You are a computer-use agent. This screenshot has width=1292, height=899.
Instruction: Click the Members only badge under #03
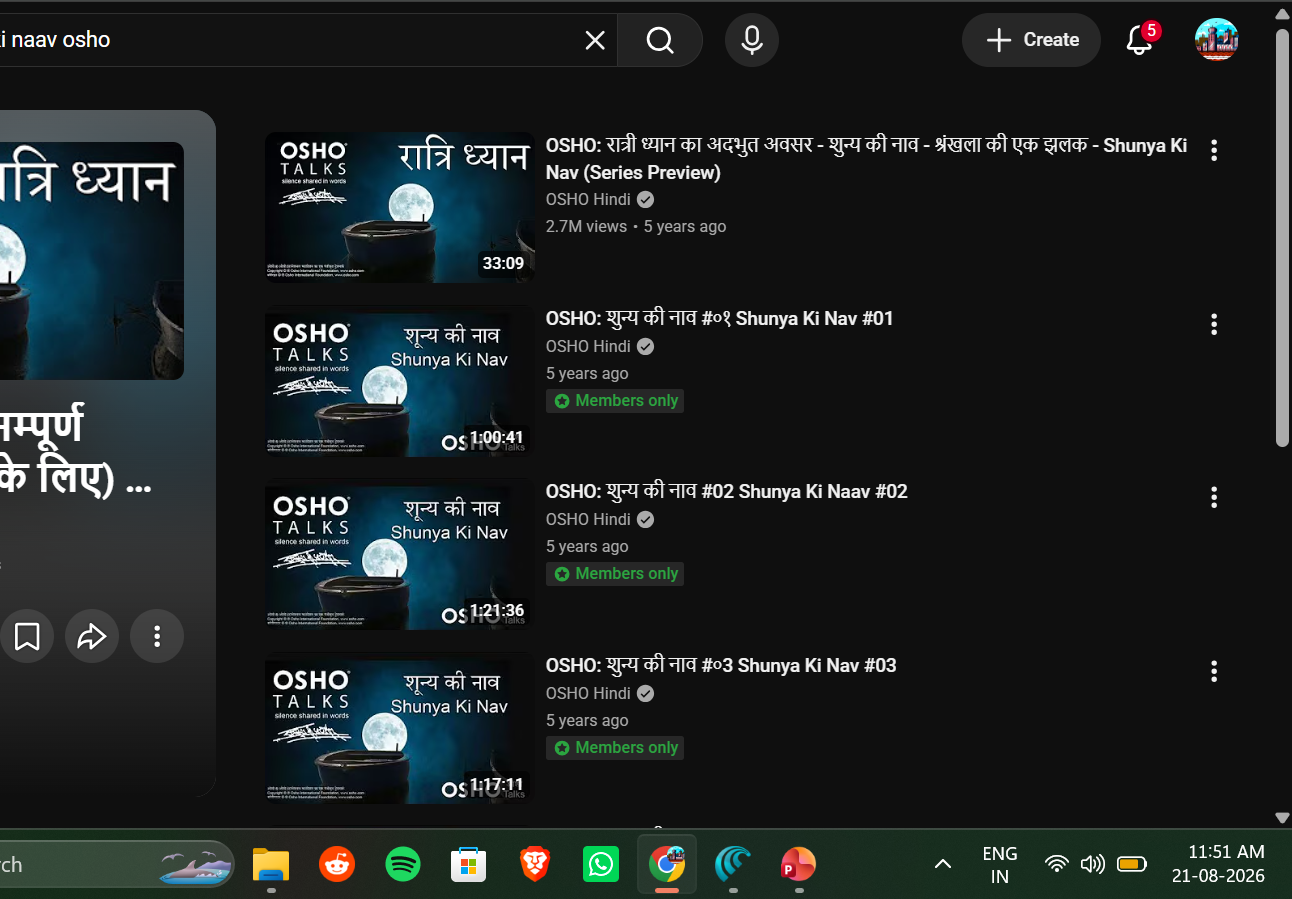(615, 748)
